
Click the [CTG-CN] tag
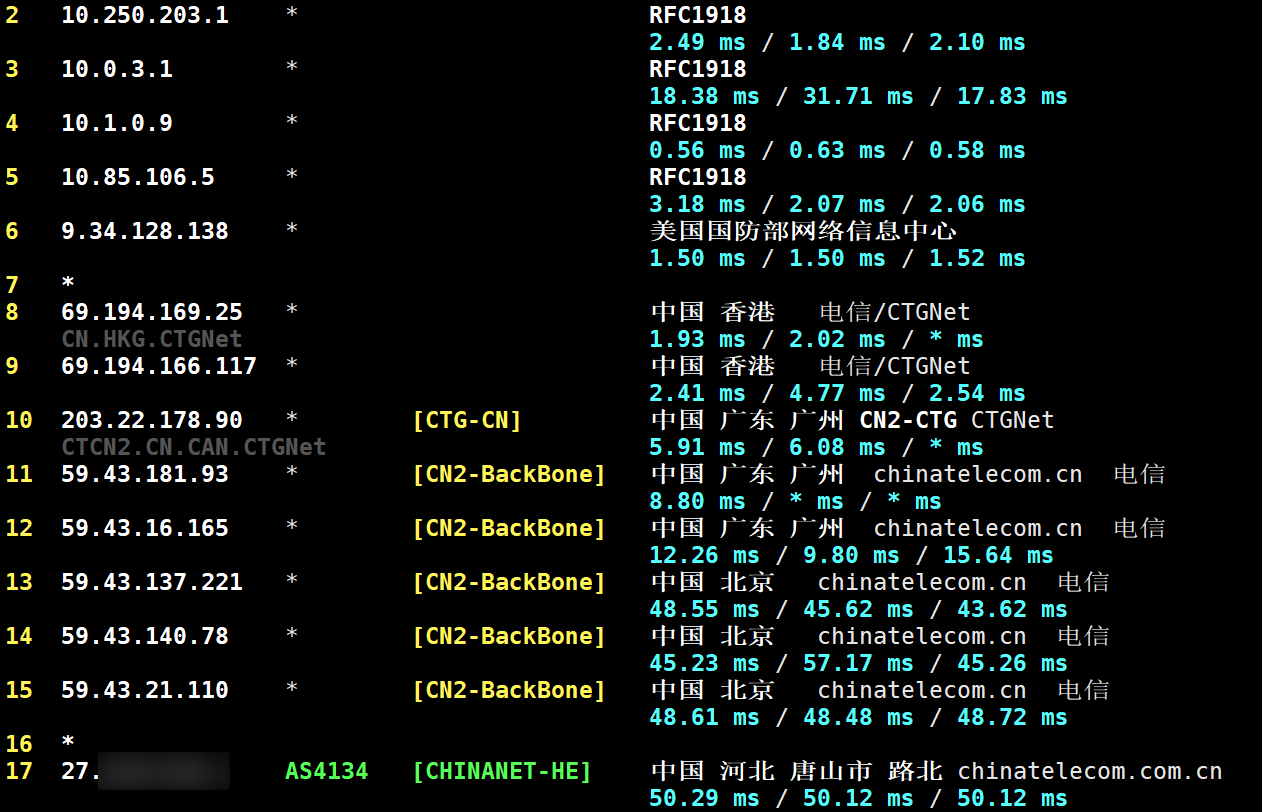[467, 420]
